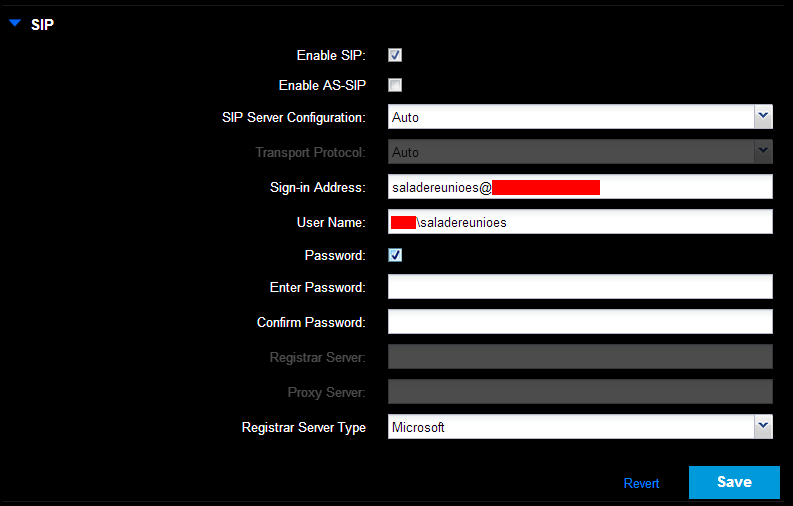Tick the Enable AS-SIP checkbox

point(395,85)
